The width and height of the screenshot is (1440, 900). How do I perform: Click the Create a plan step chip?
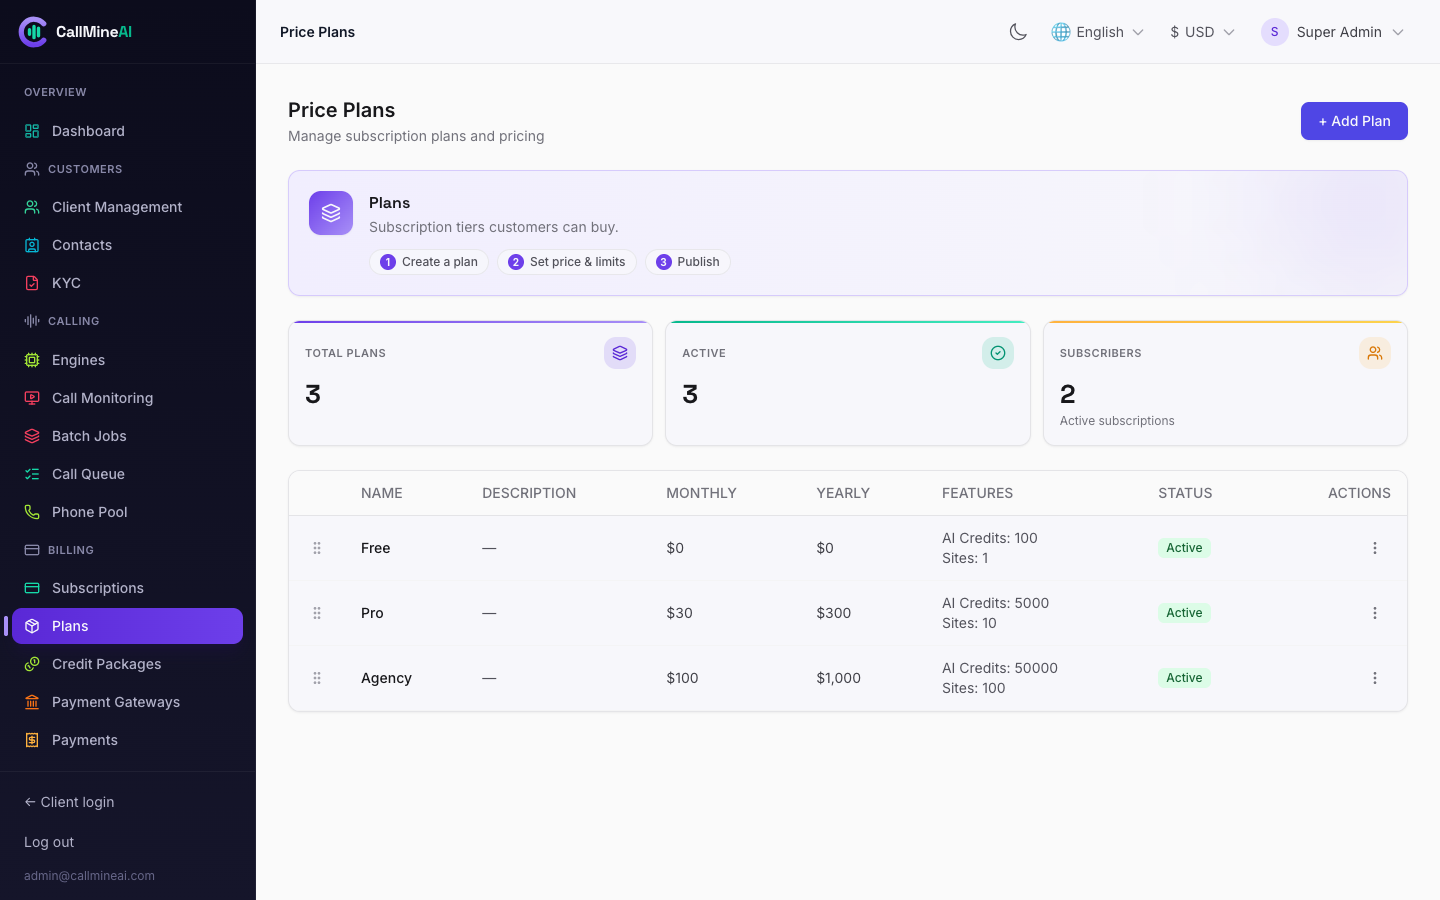(x=429, y=262)
